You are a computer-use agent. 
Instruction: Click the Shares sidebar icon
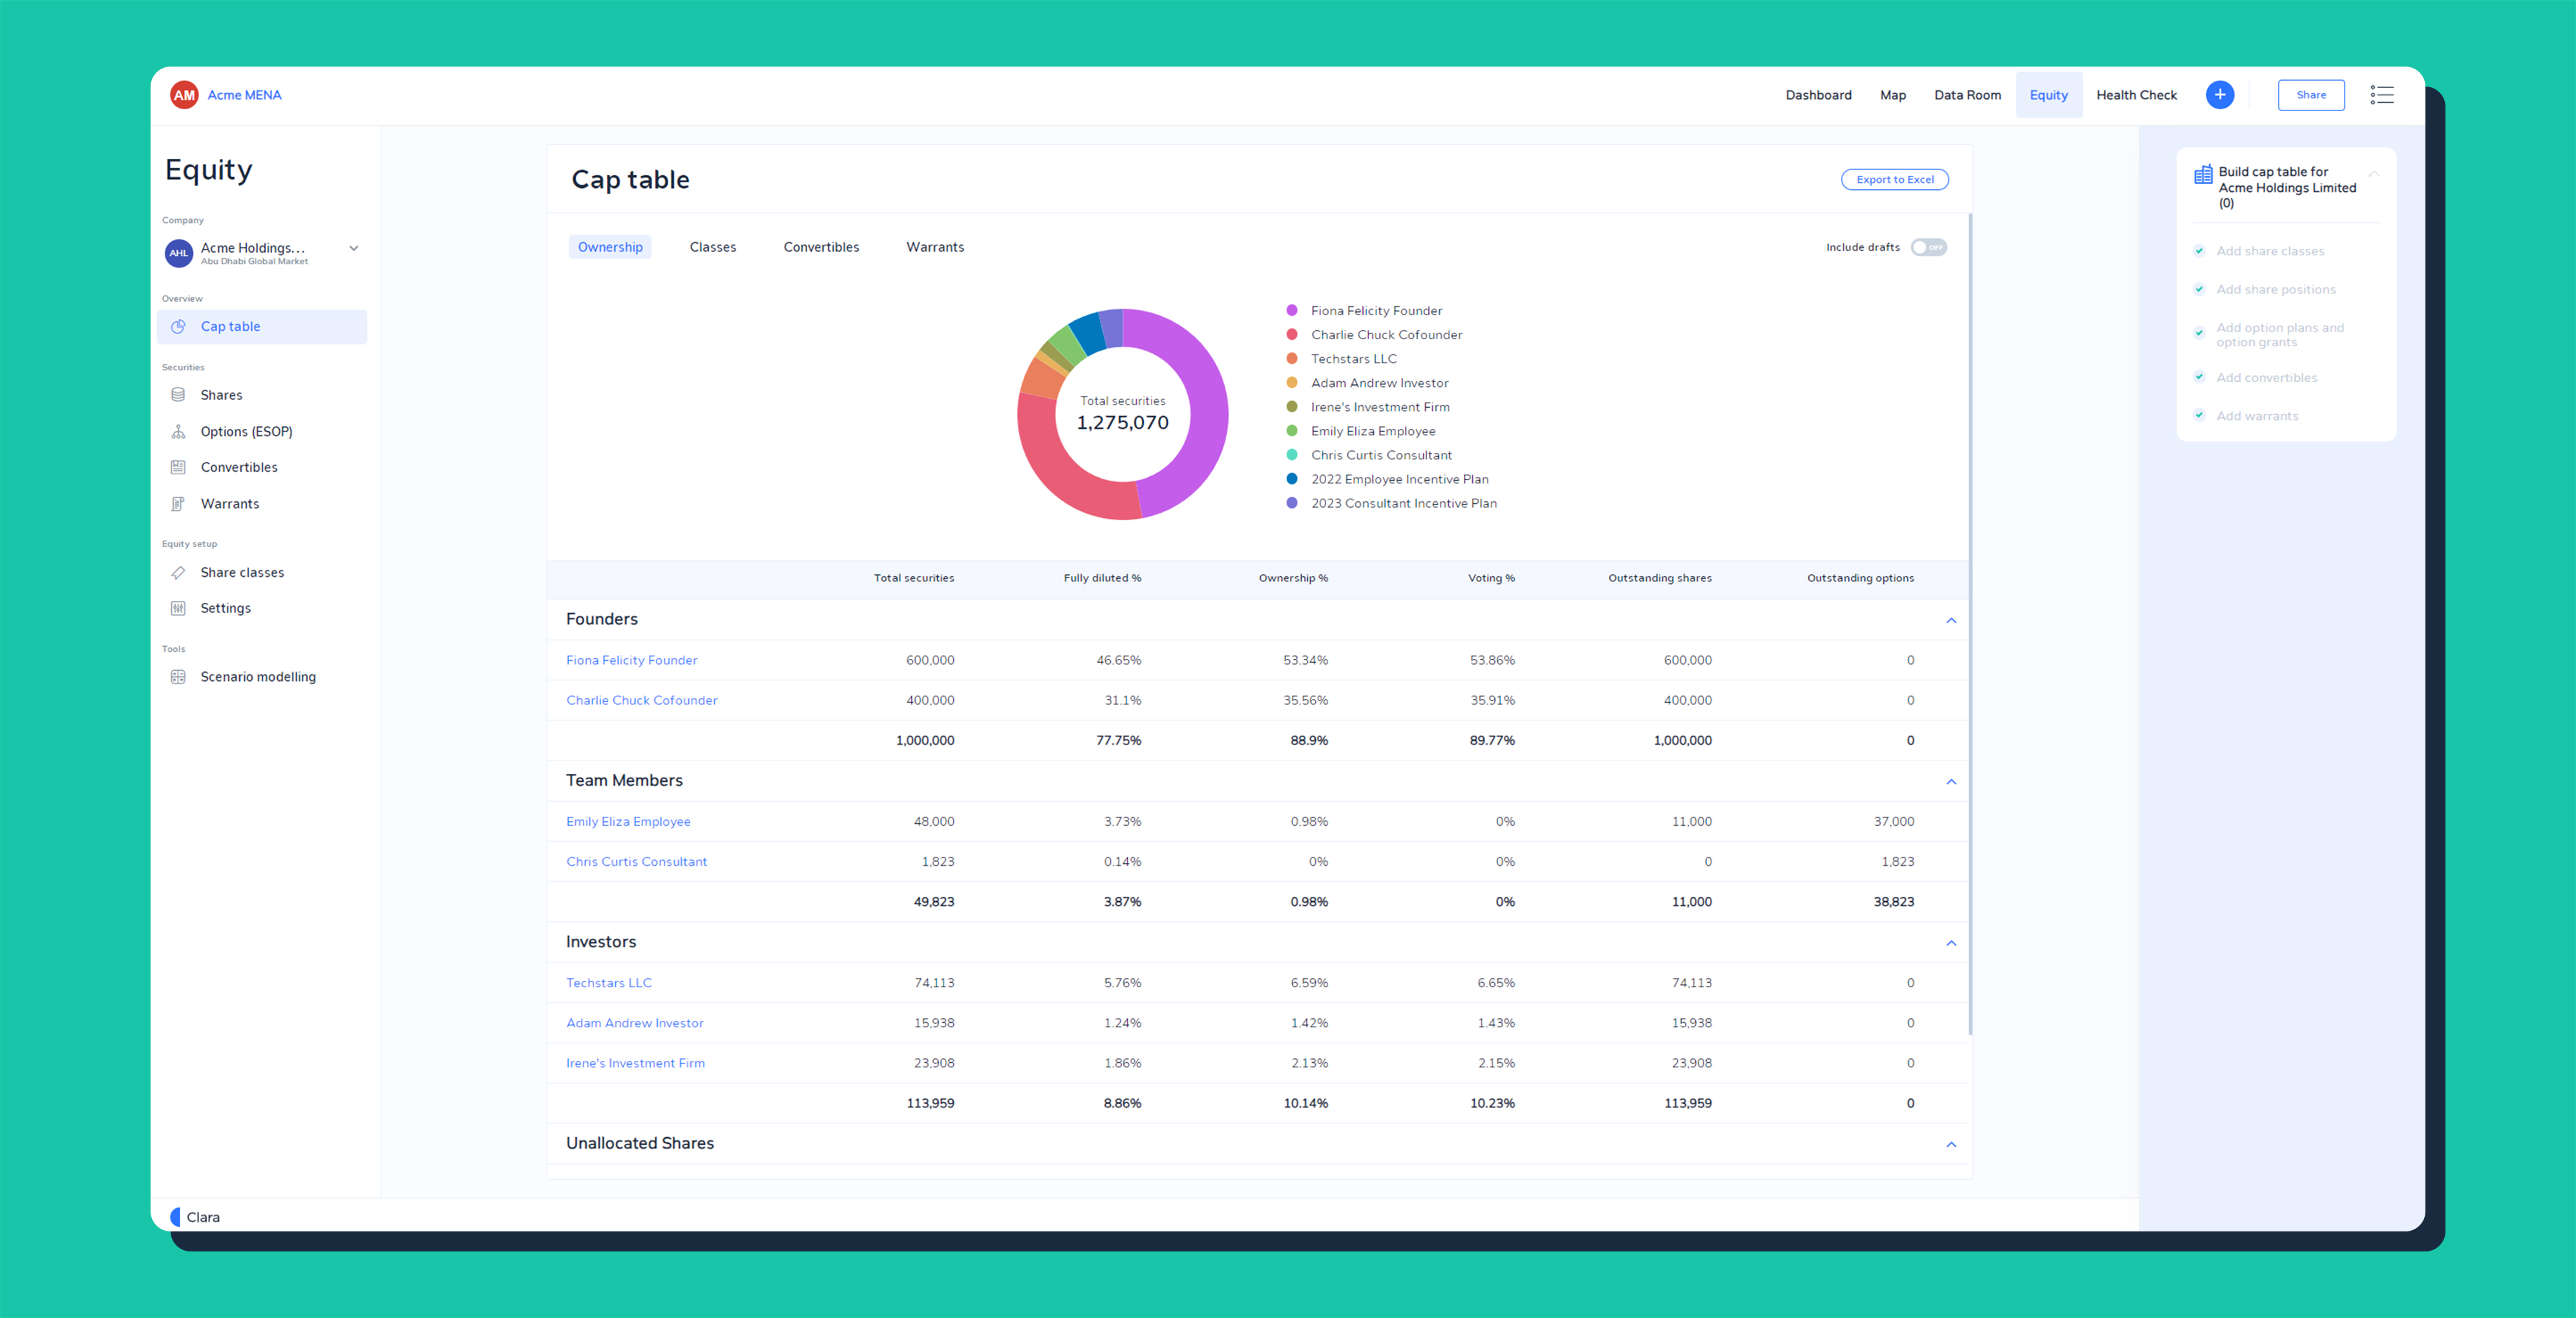pos(178,395)
